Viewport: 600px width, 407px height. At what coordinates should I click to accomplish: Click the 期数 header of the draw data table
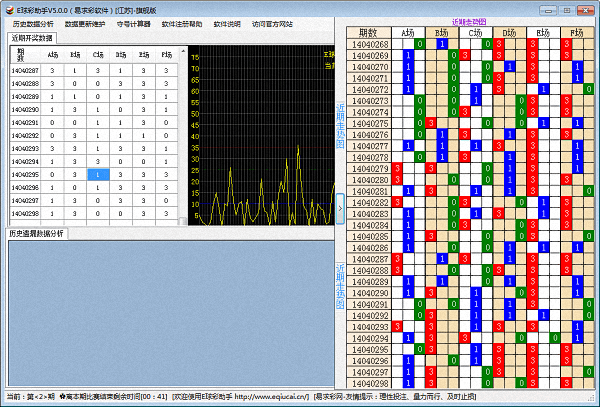coord(21,55)
